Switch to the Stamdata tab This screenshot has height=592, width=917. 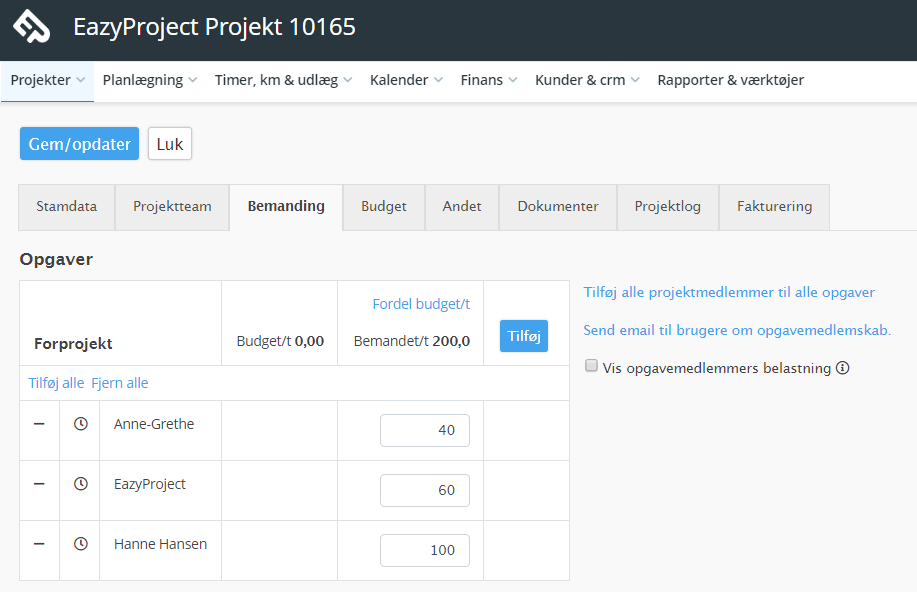point(67,206)
